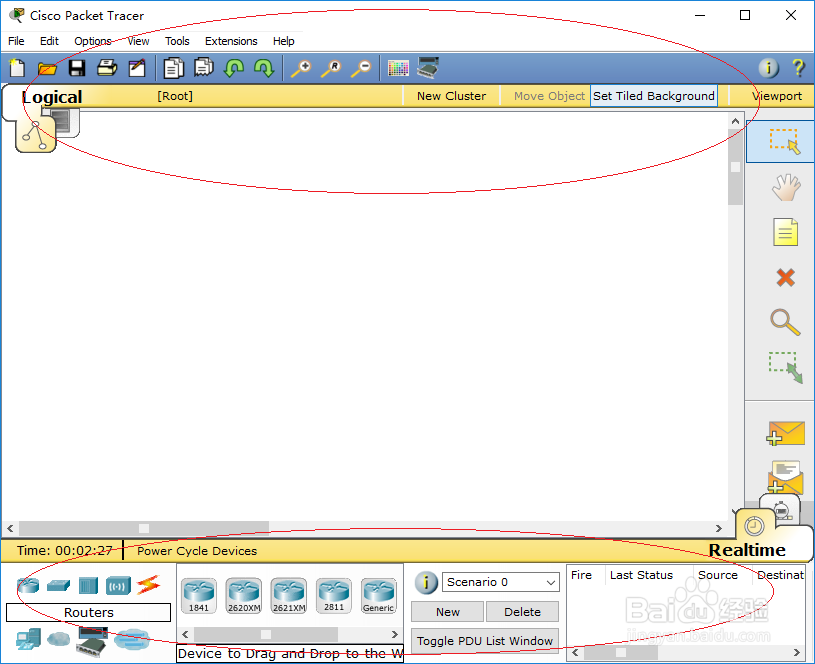Open the network information icon
The height and width of the screenshot is (664, 815).
click(x=769, y=68)
